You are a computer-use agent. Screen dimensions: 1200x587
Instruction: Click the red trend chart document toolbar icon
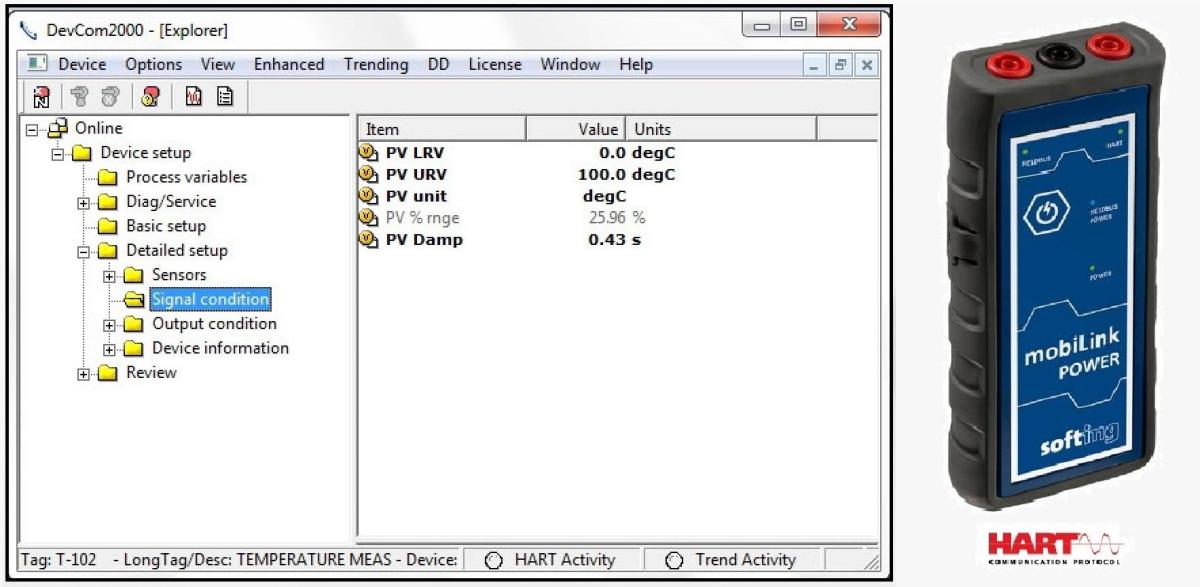pos(193,98)
